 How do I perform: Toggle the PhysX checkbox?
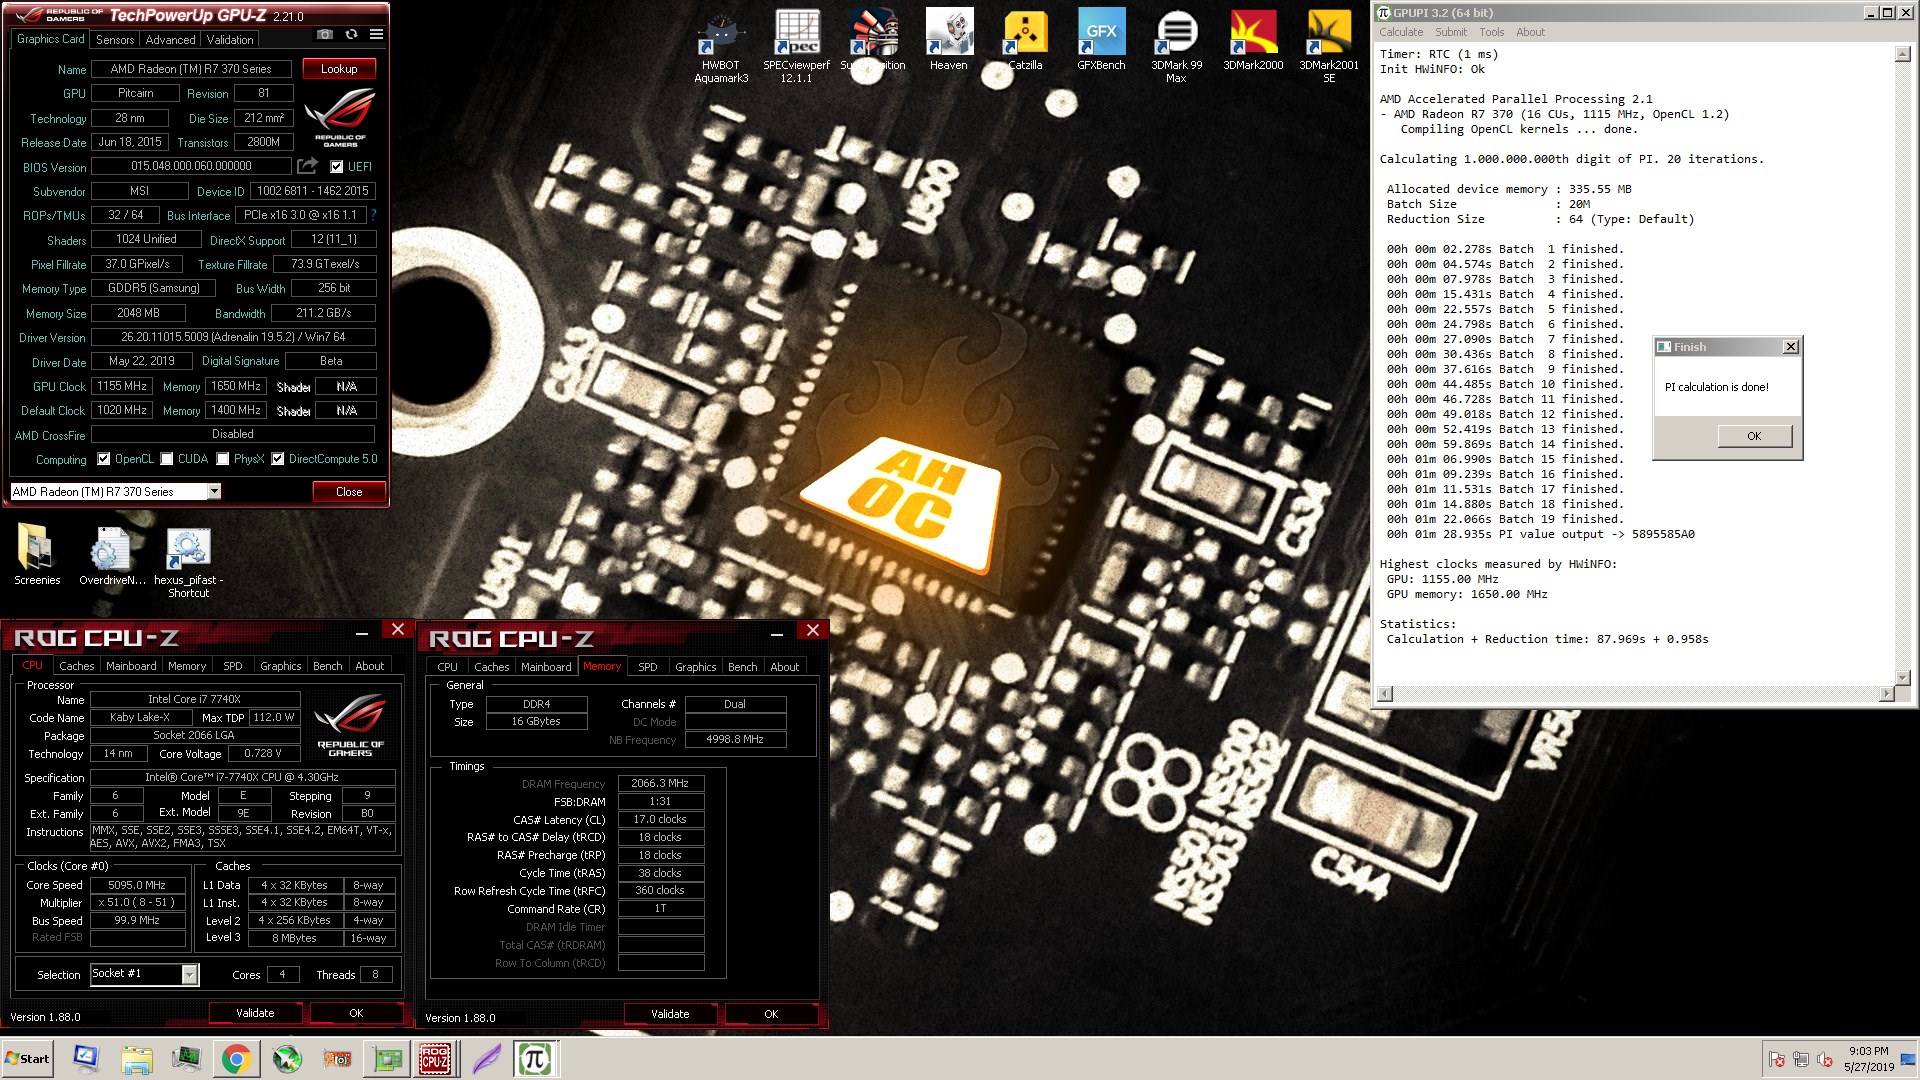[223, 459]
